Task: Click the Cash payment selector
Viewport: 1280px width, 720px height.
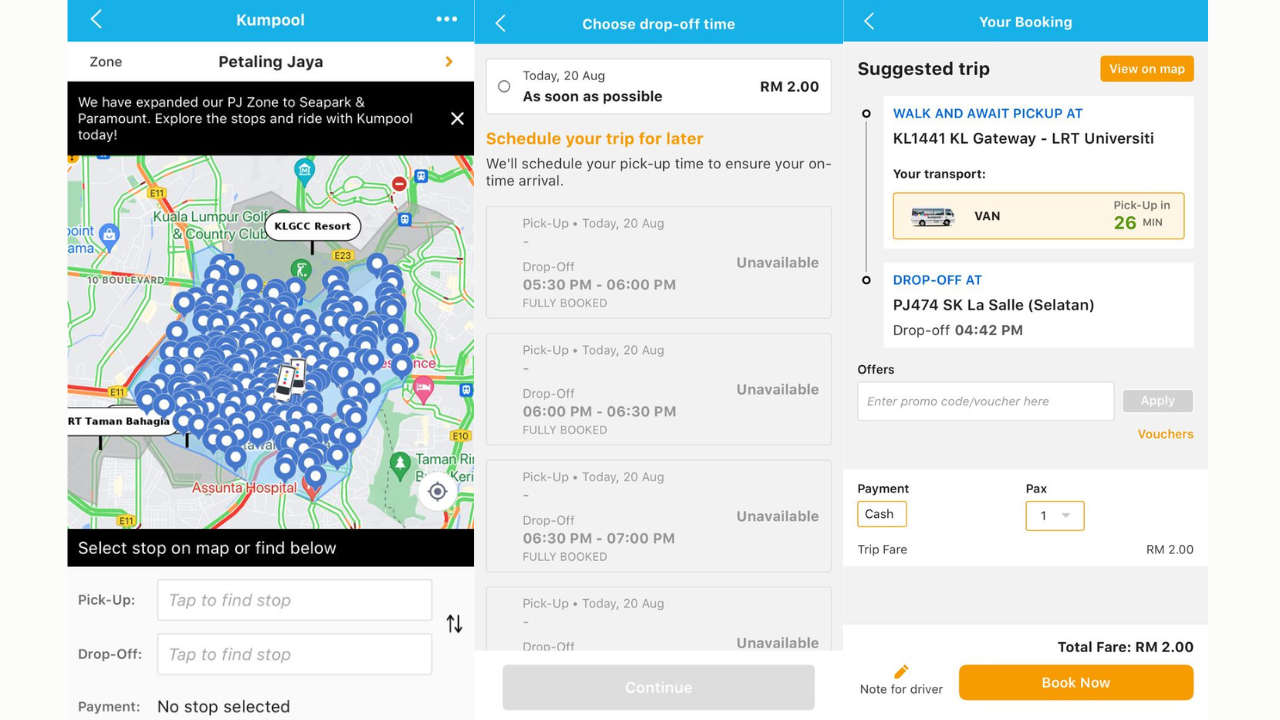Action: (881, 514)
